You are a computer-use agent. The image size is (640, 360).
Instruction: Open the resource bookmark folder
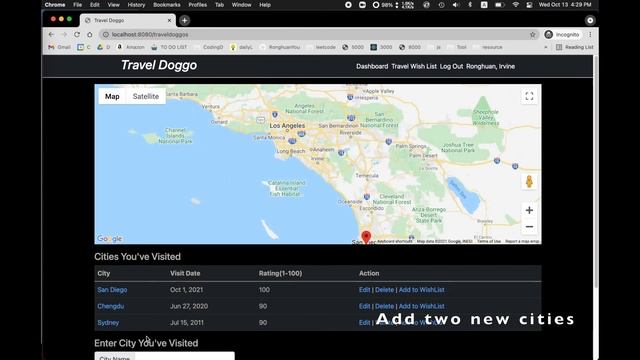[x=488, y=47]
